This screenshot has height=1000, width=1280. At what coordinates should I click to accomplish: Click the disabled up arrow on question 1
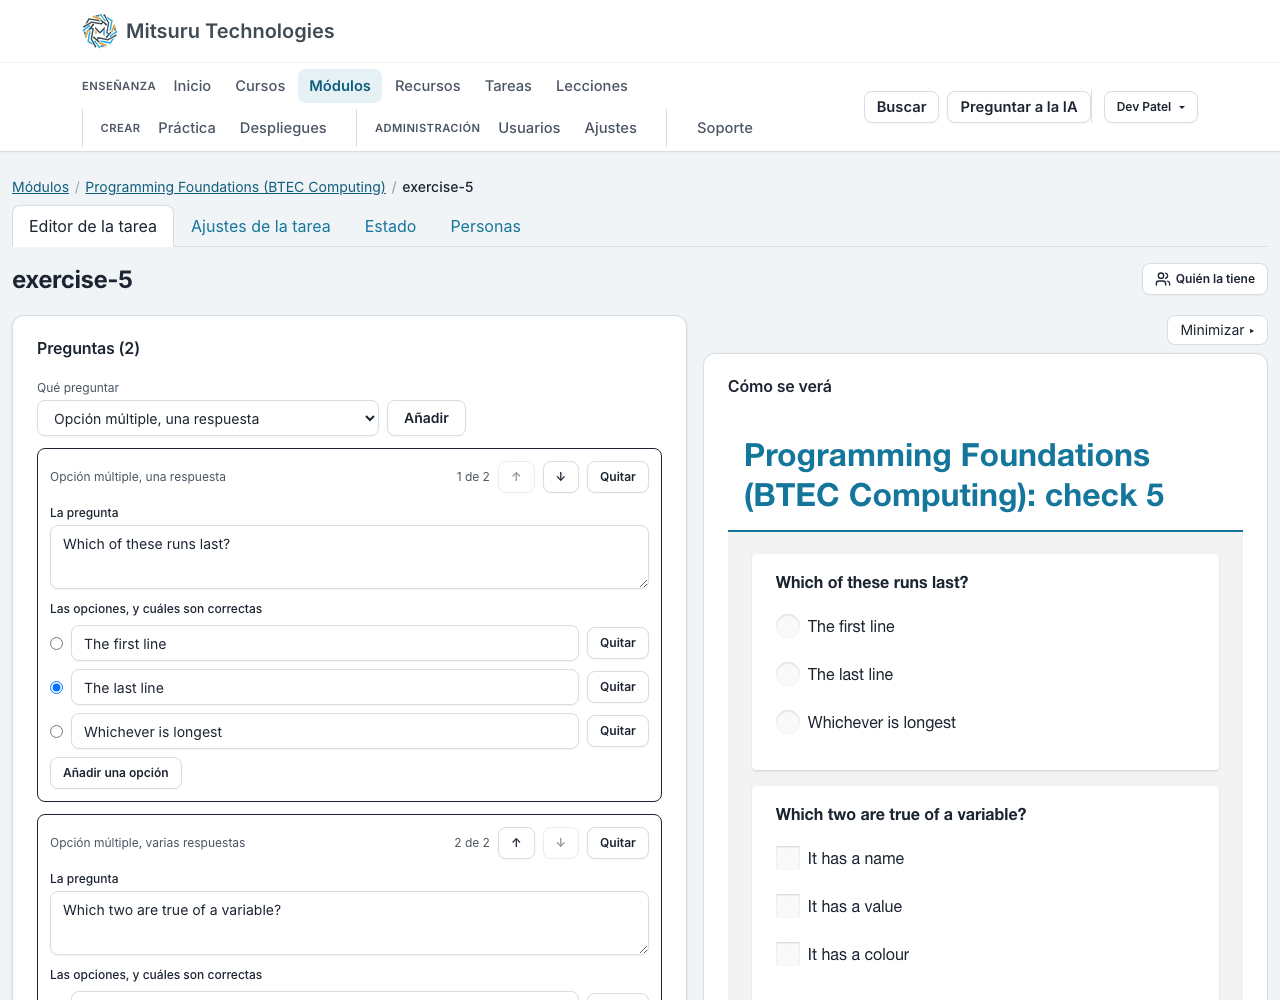(x=516, y=477)
